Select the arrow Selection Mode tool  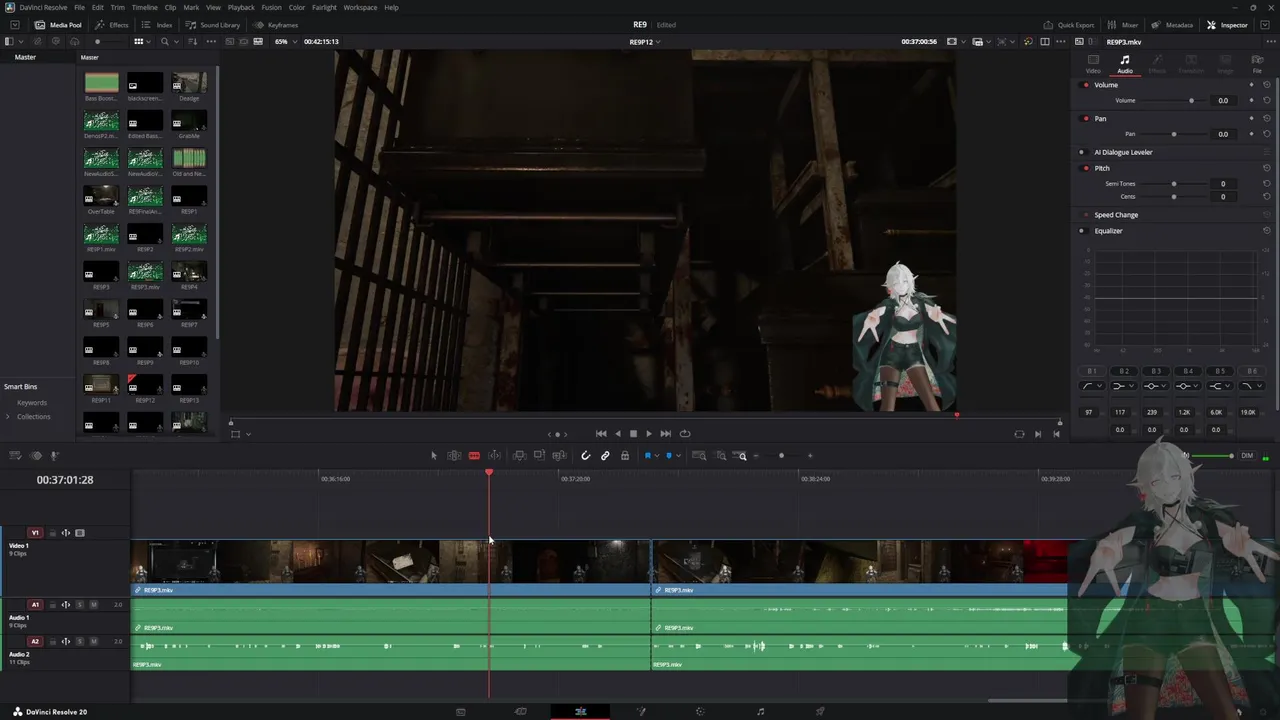(x=434, y=456)
